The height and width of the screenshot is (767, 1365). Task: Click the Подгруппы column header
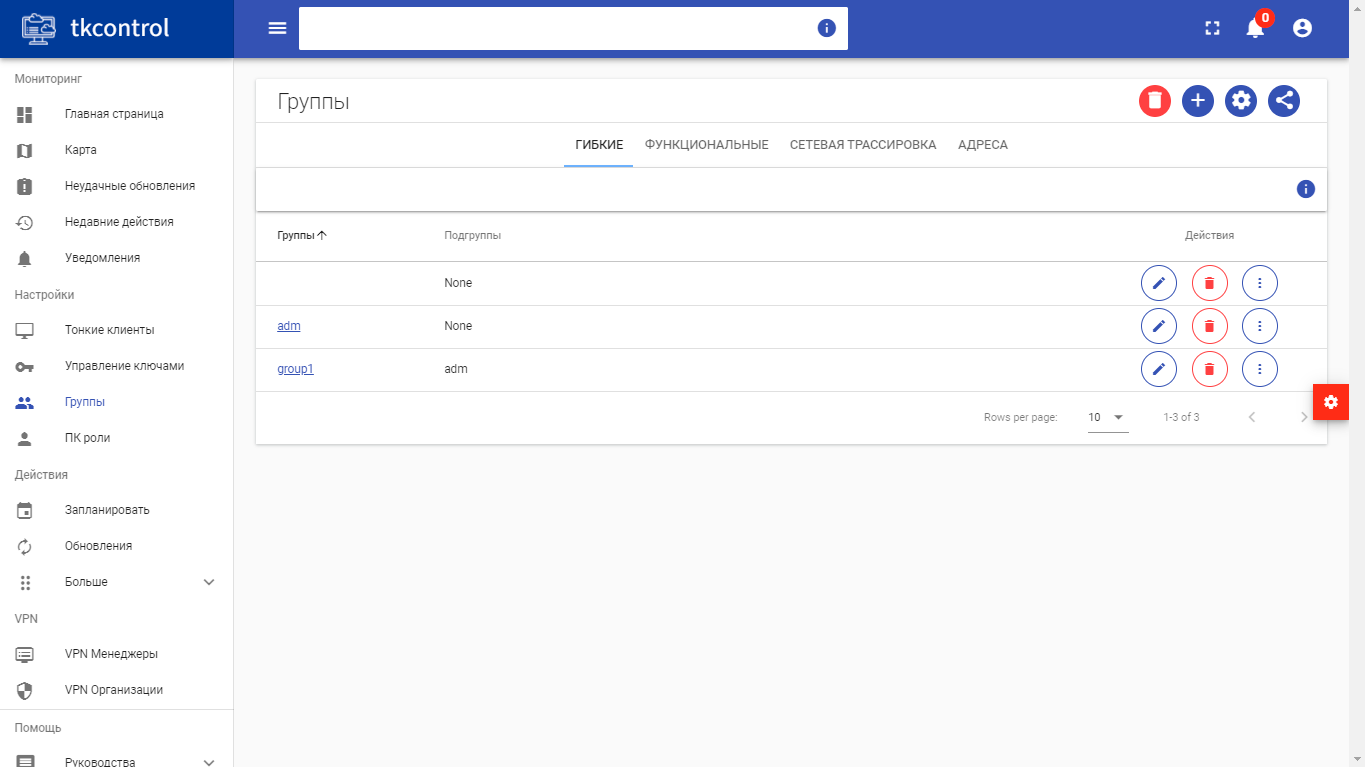(x=472, y=236)
